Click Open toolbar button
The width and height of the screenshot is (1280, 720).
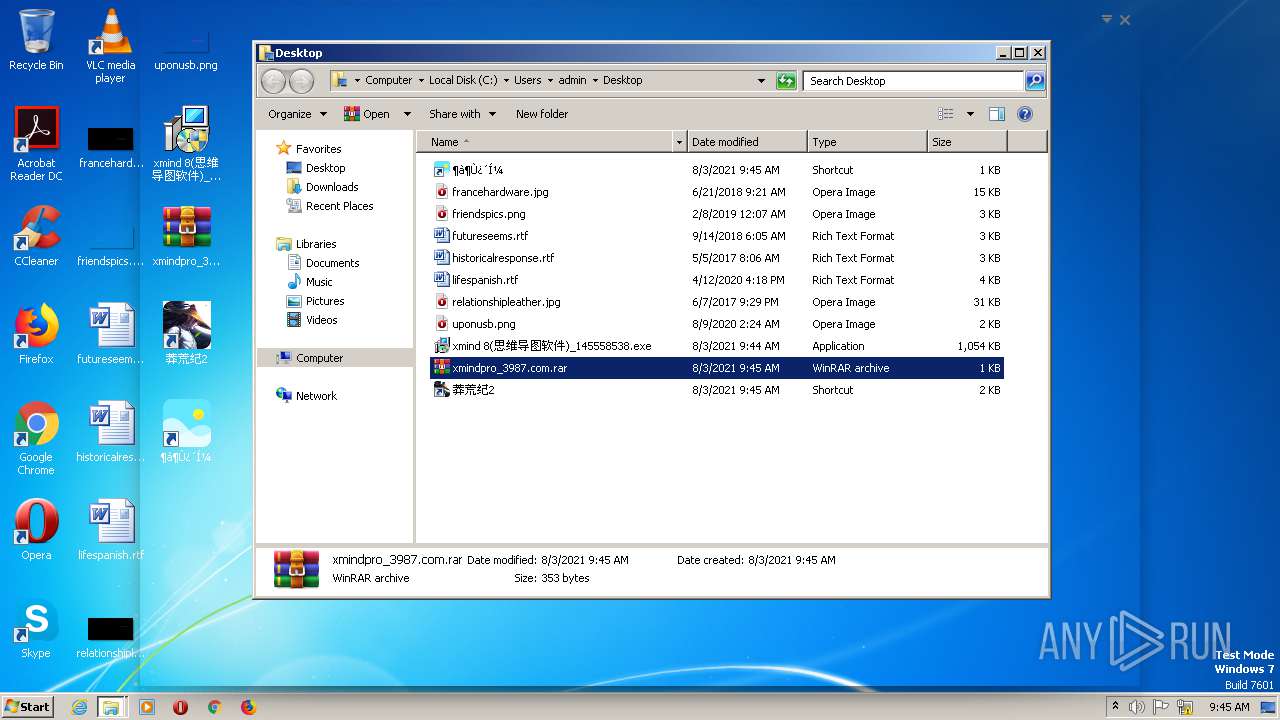(367, 114)
